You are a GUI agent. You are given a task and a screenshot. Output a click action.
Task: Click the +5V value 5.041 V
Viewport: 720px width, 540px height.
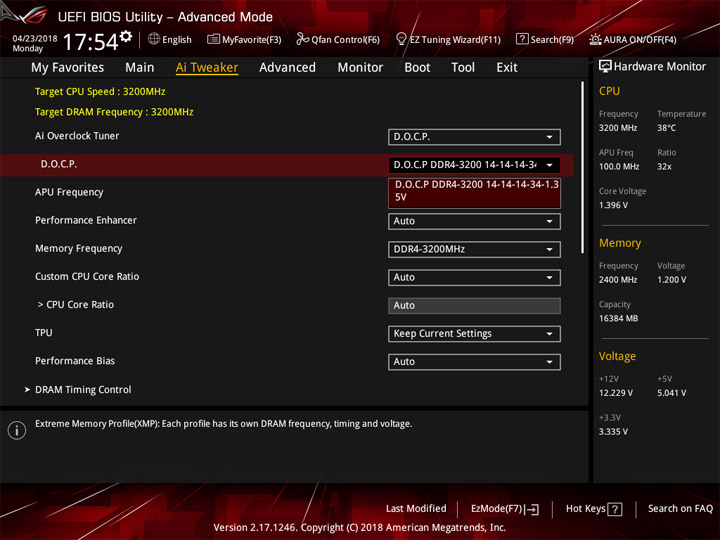(671, 393)
